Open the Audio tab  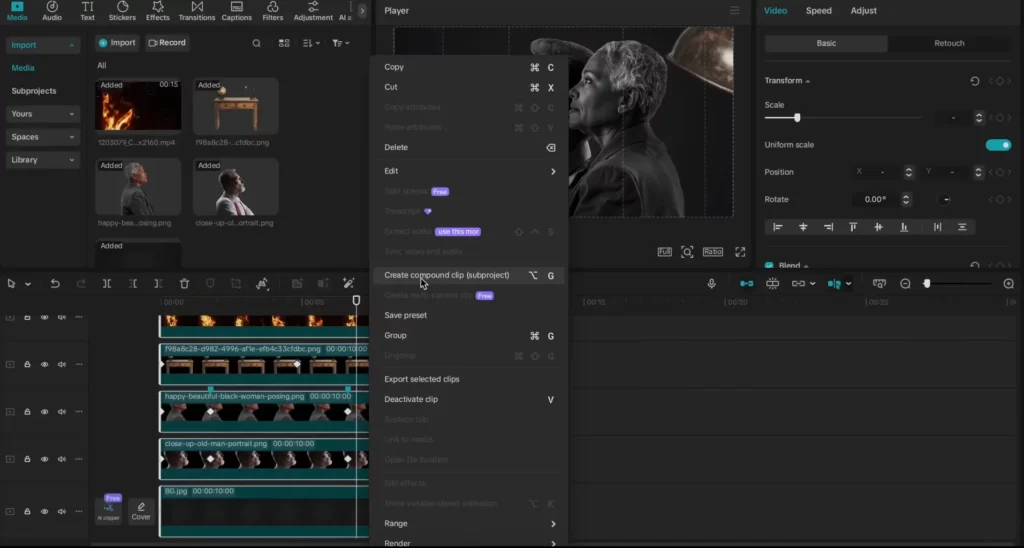[x=52, y=11]
